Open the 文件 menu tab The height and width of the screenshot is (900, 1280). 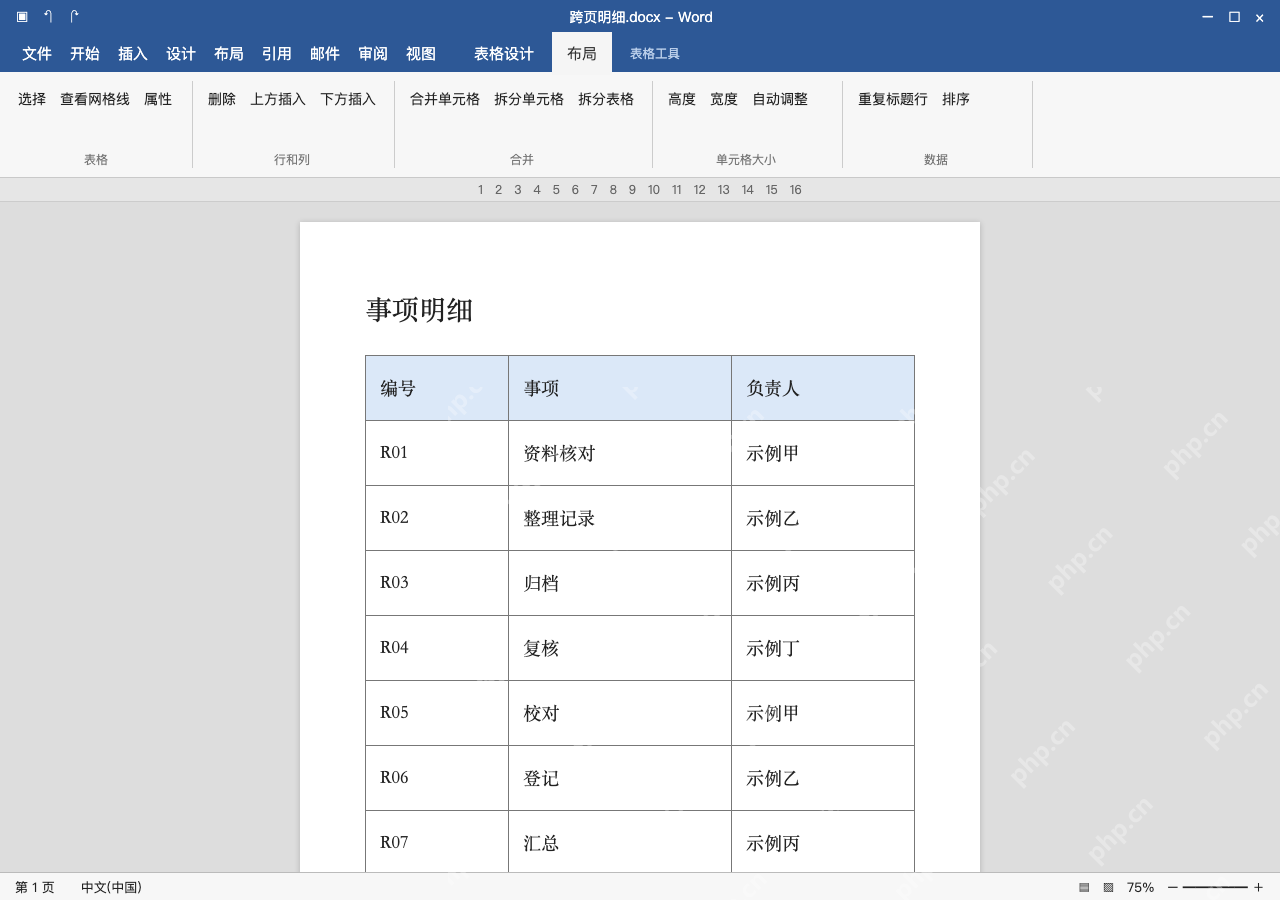(x=37, y=54)
